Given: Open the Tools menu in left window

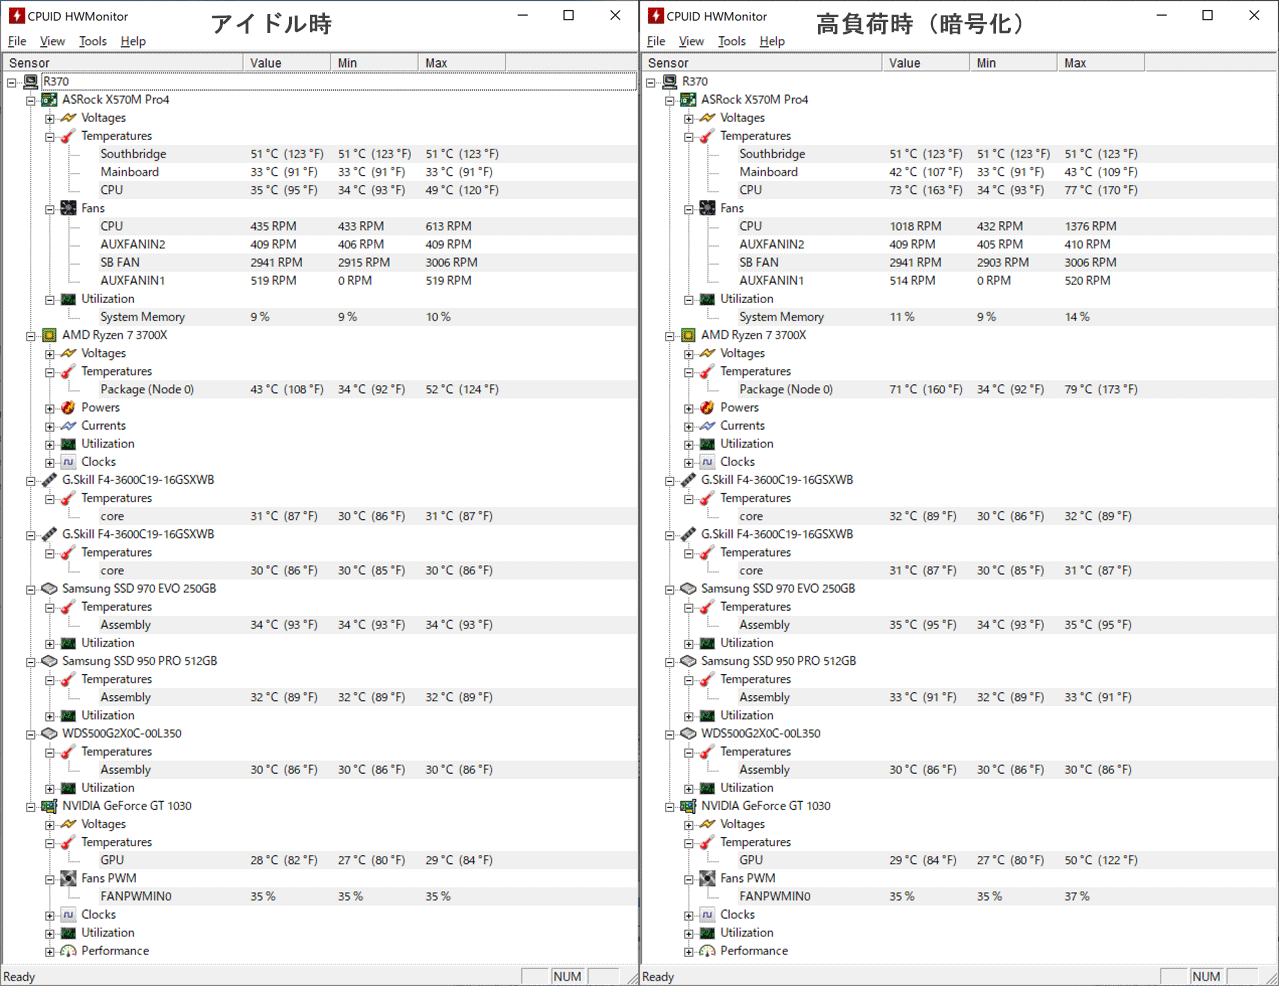Looking at the screenshot, I should (x=93, y=41).
